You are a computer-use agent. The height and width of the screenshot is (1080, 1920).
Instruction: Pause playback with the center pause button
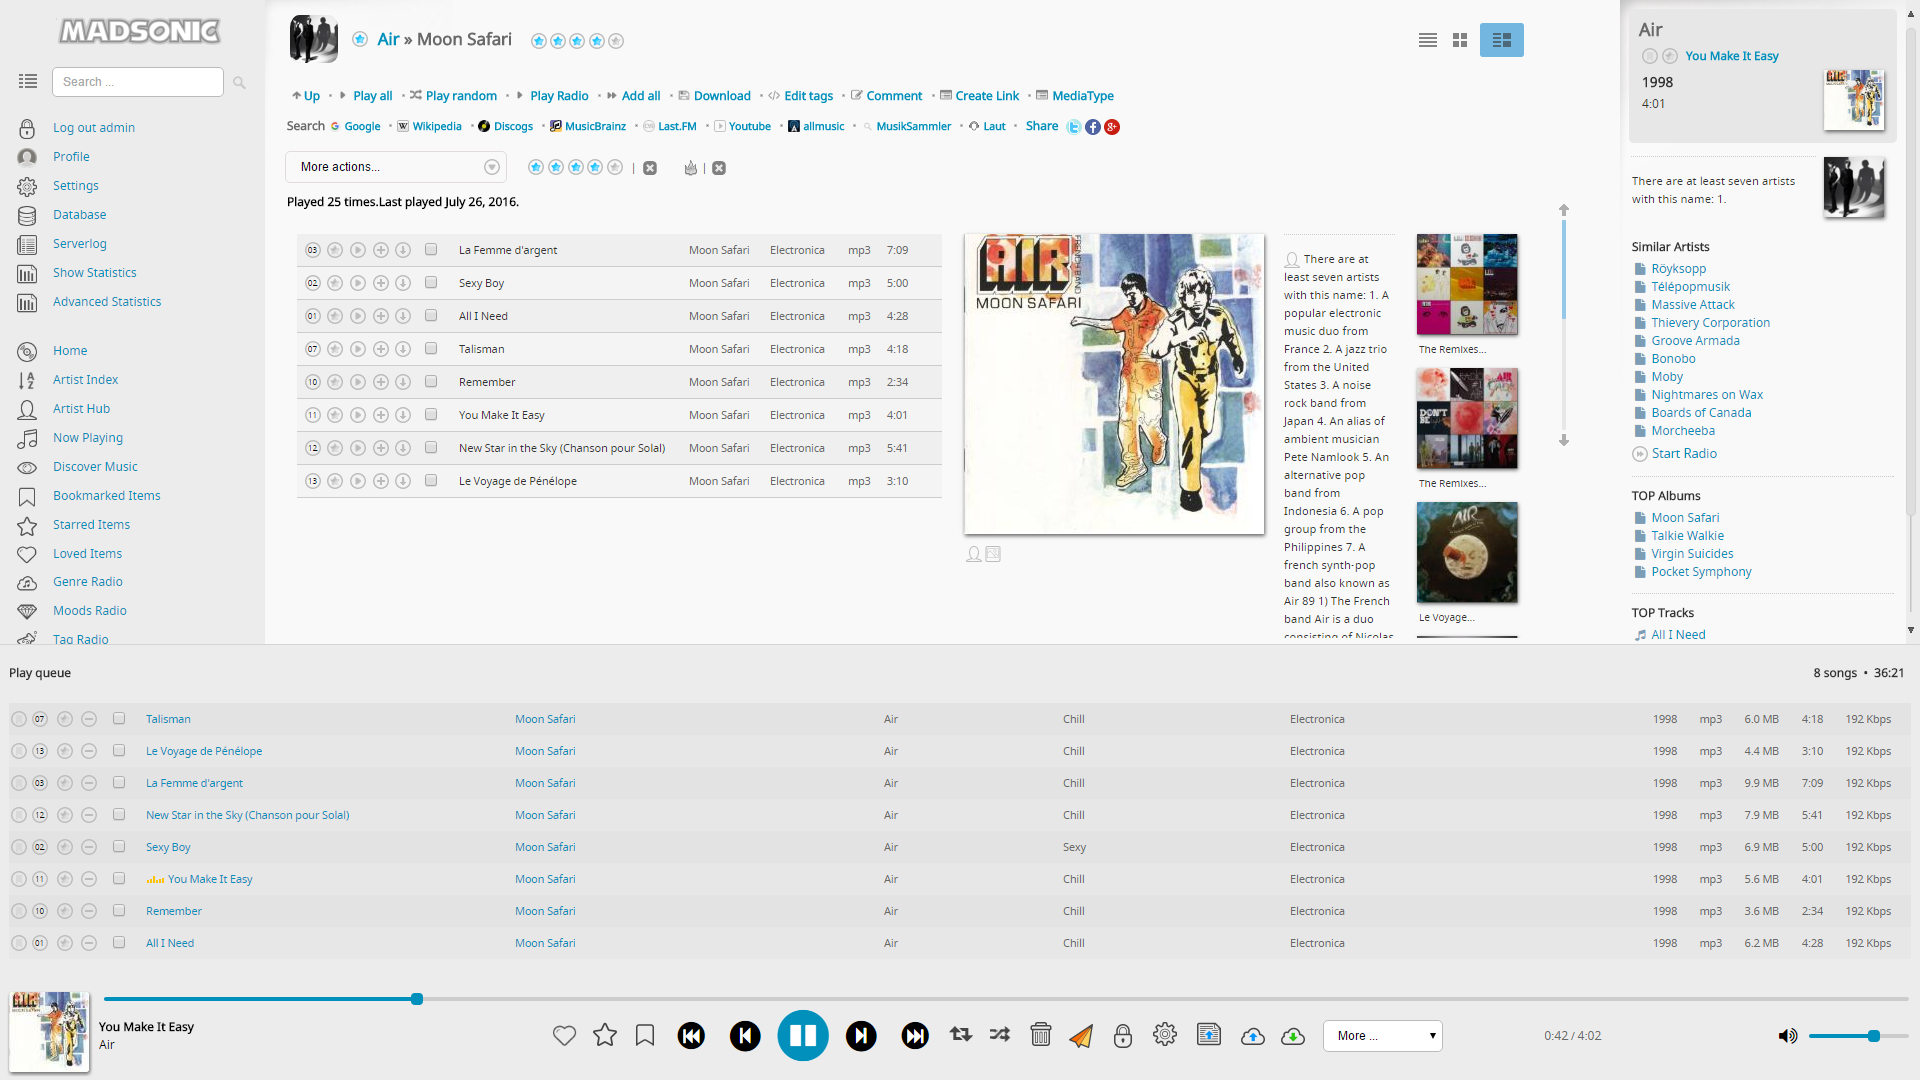point(803,1036)
